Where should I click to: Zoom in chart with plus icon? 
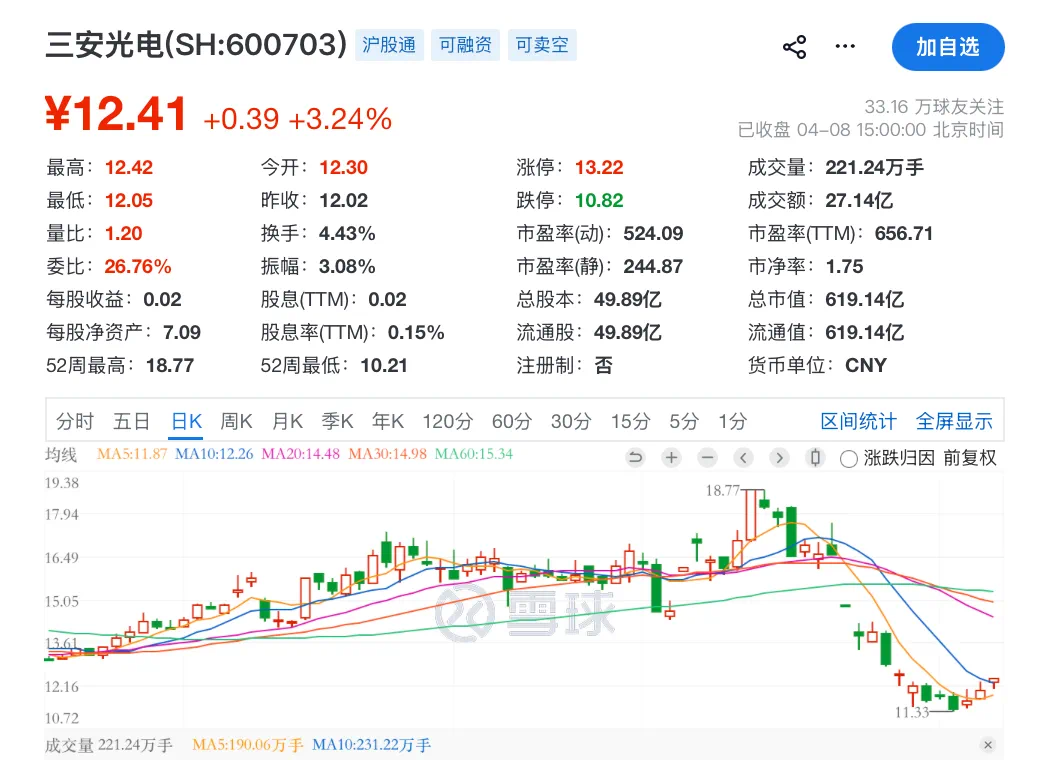click(671, 458)
